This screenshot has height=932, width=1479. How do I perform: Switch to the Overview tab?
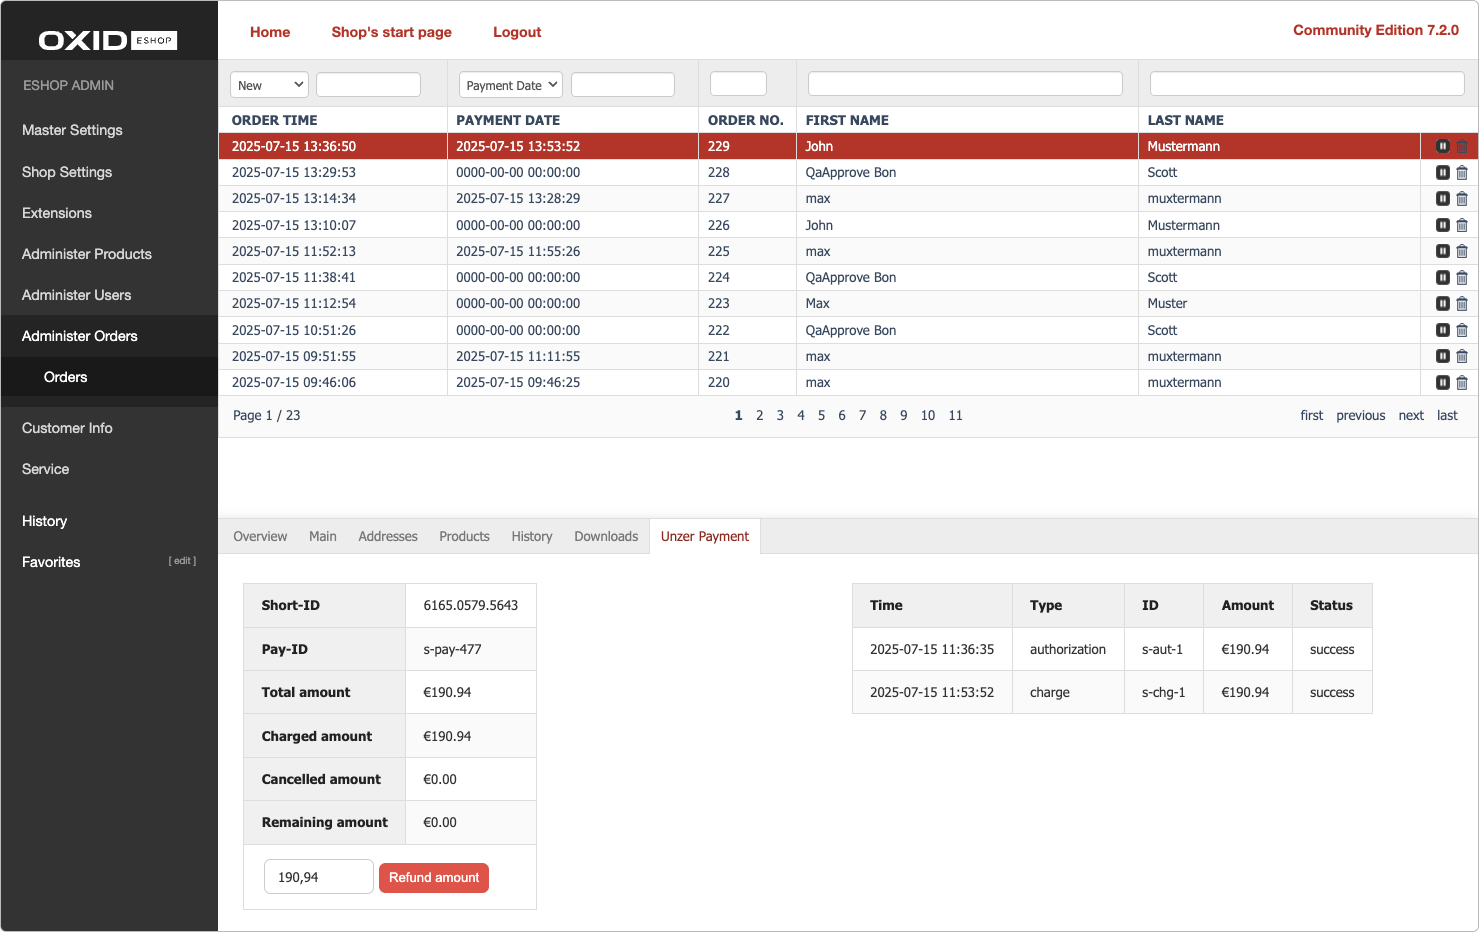(x=260, y=536)
